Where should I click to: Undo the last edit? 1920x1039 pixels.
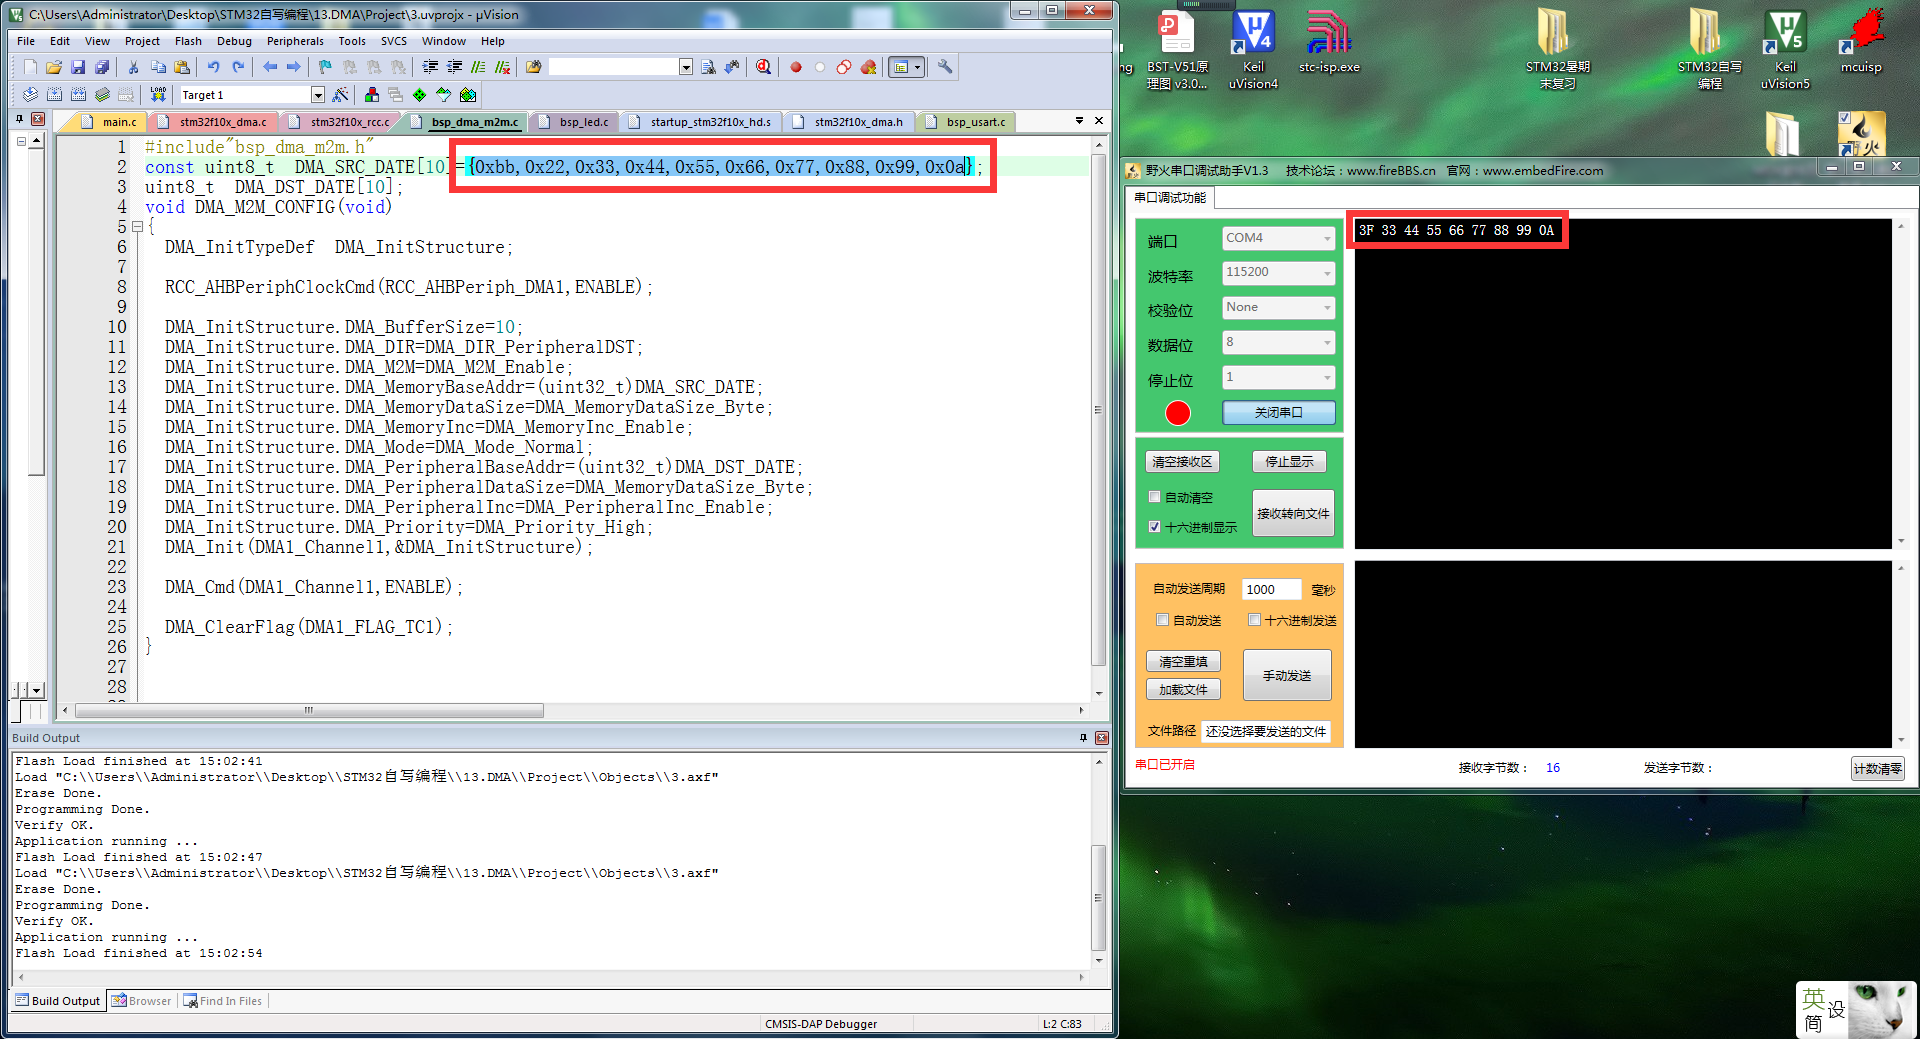213,67
